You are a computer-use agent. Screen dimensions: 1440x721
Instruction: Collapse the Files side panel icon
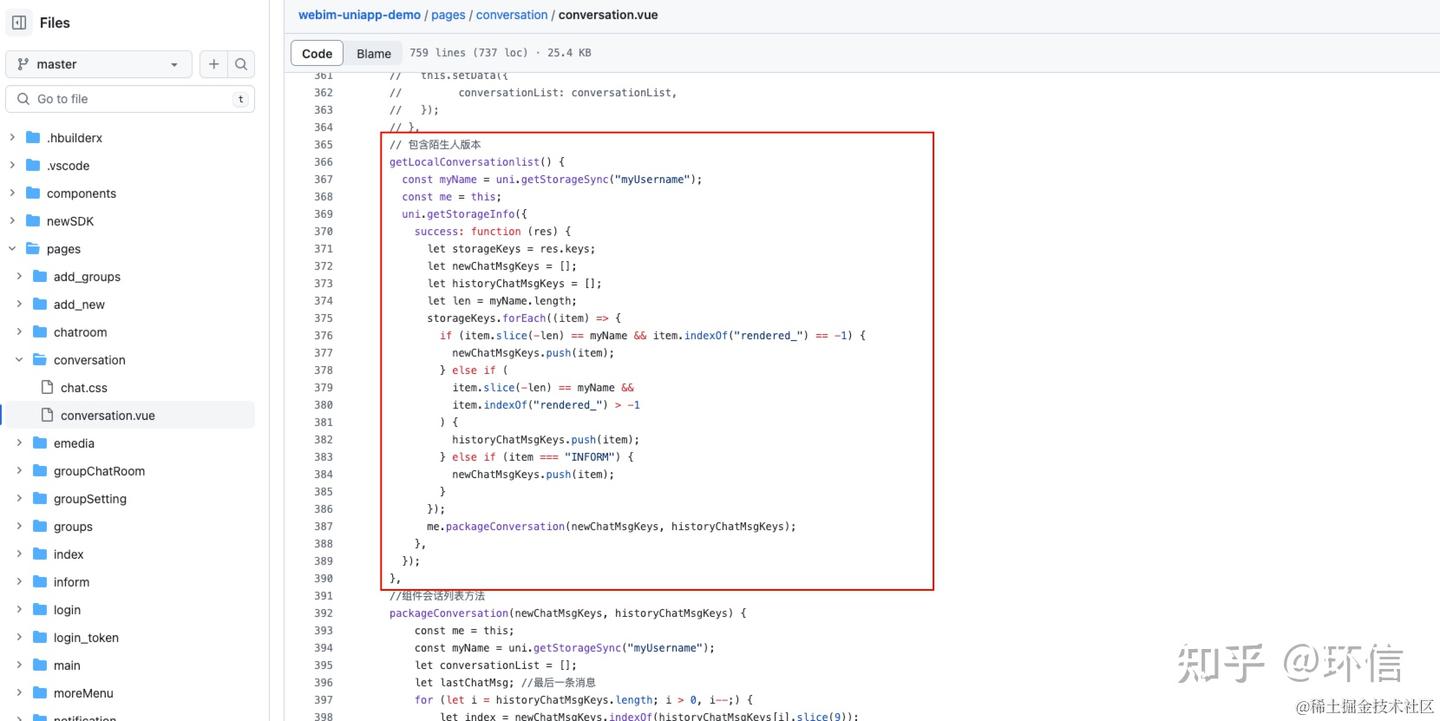[17, 21]
